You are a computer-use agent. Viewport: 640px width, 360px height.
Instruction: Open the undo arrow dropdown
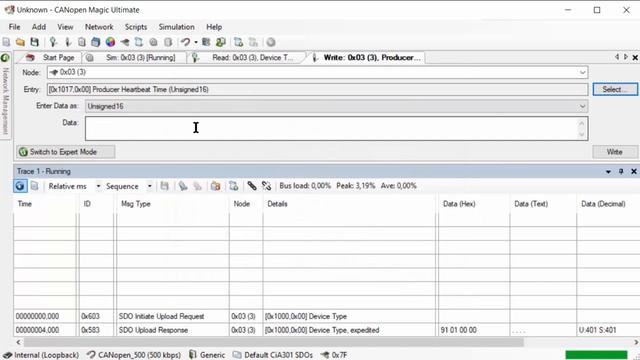(x=196, y=42)
